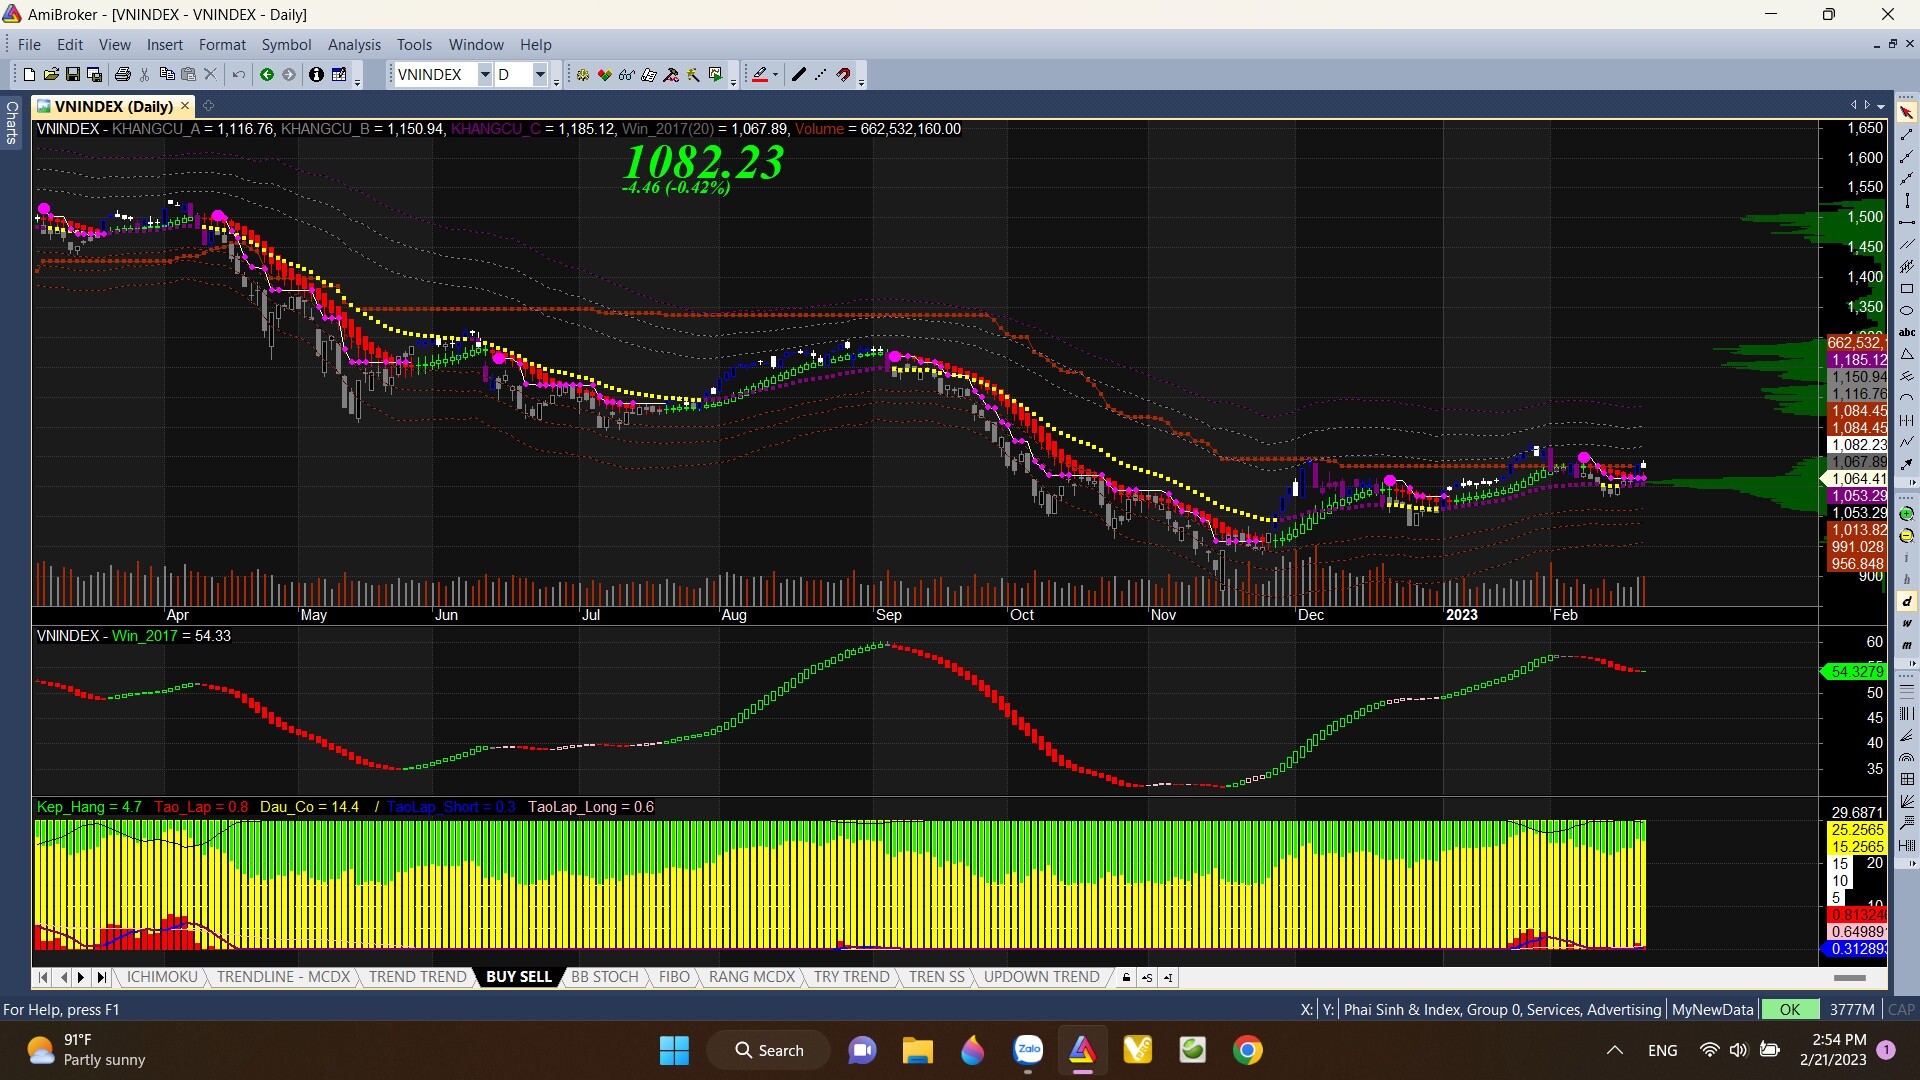Expand the line color dropdown arrow
Viewport: 1920px width, 1080px height.
click(775, 75)
